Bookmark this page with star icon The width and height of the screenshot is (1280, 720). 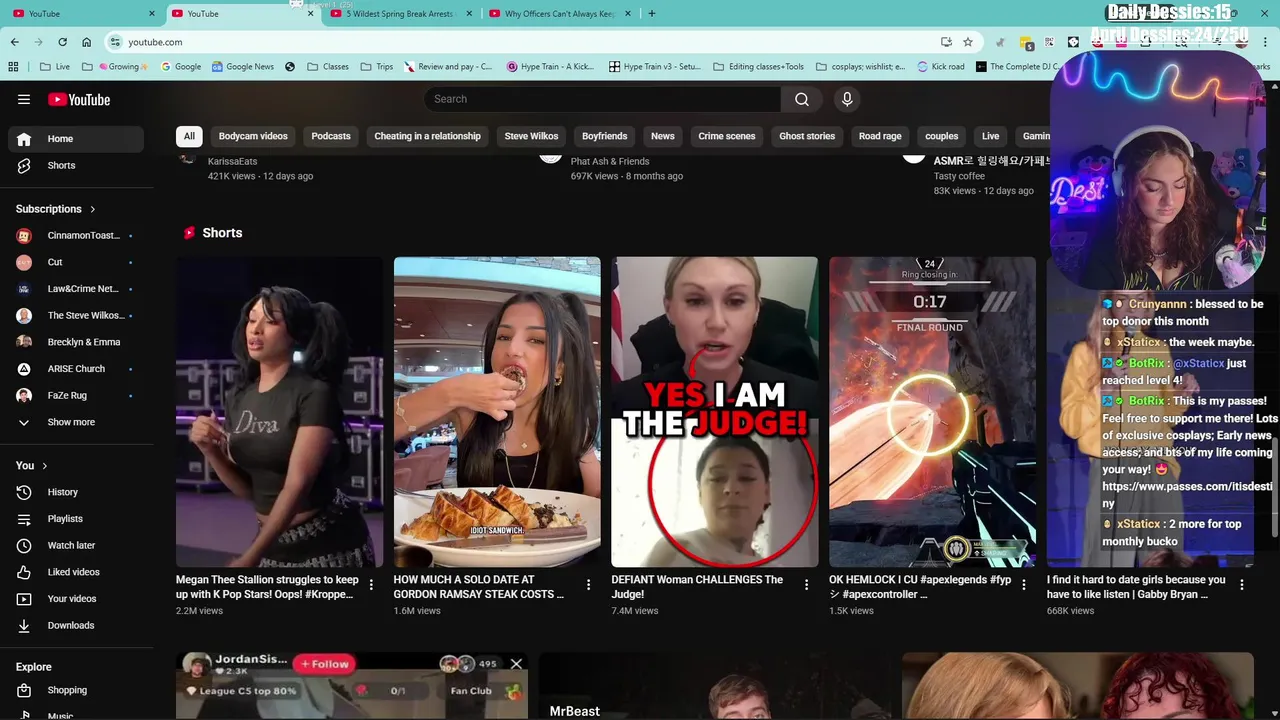968,42
